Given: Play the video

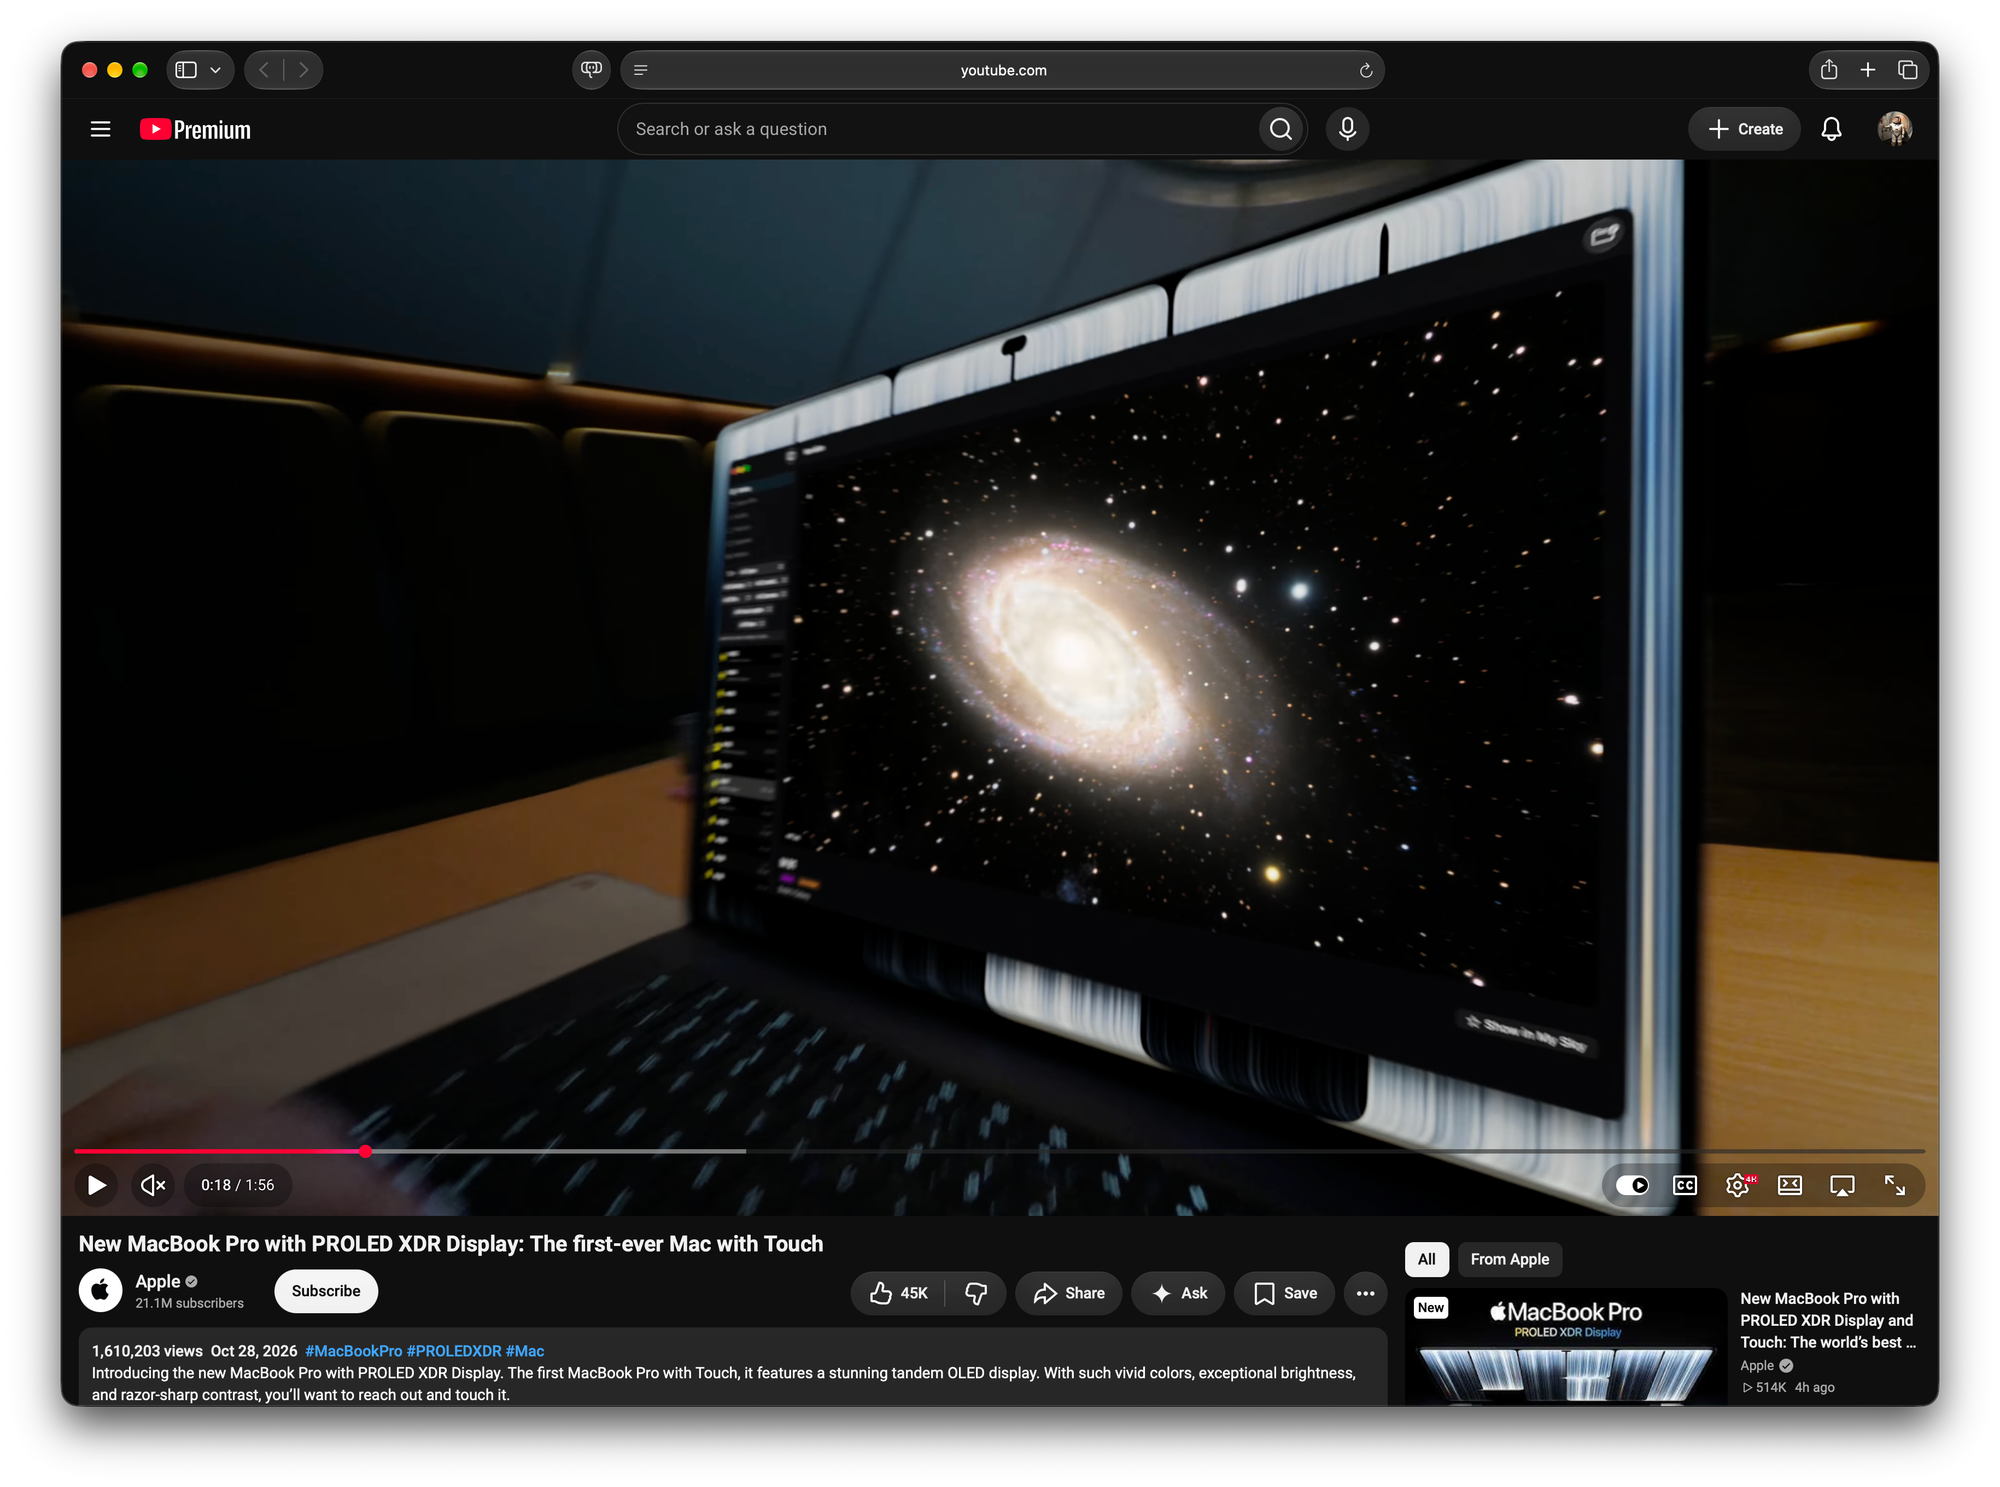Looking at the screenshot, I should [x=97, y=1185].
